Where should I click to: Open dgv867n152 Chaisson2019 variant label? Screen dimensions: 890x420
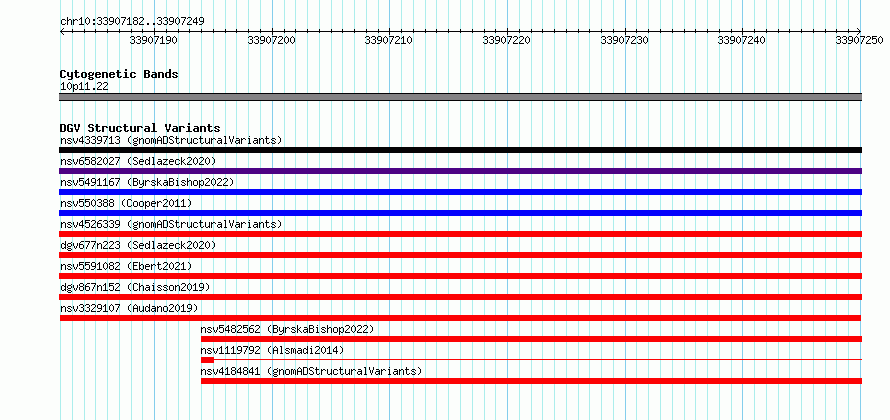tap(135, 287)
